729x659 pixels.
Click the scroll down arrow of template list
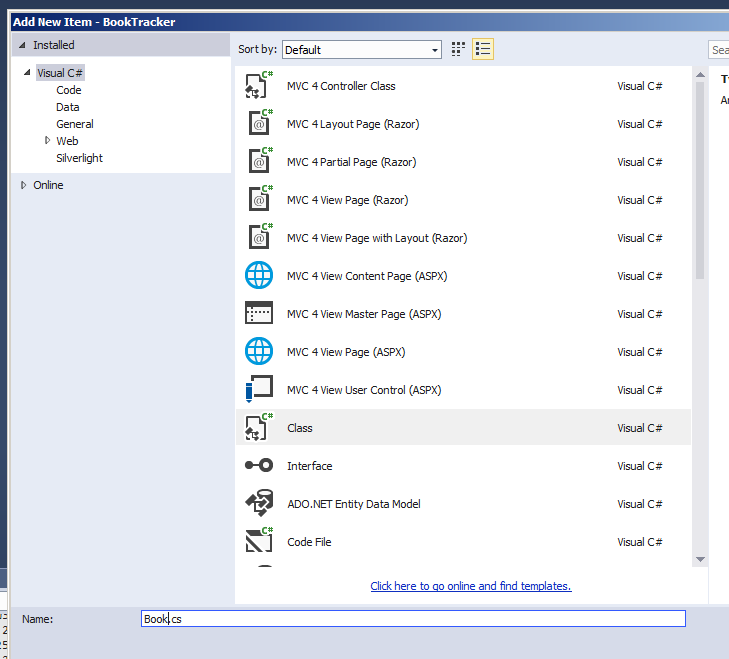pos(700,559)
